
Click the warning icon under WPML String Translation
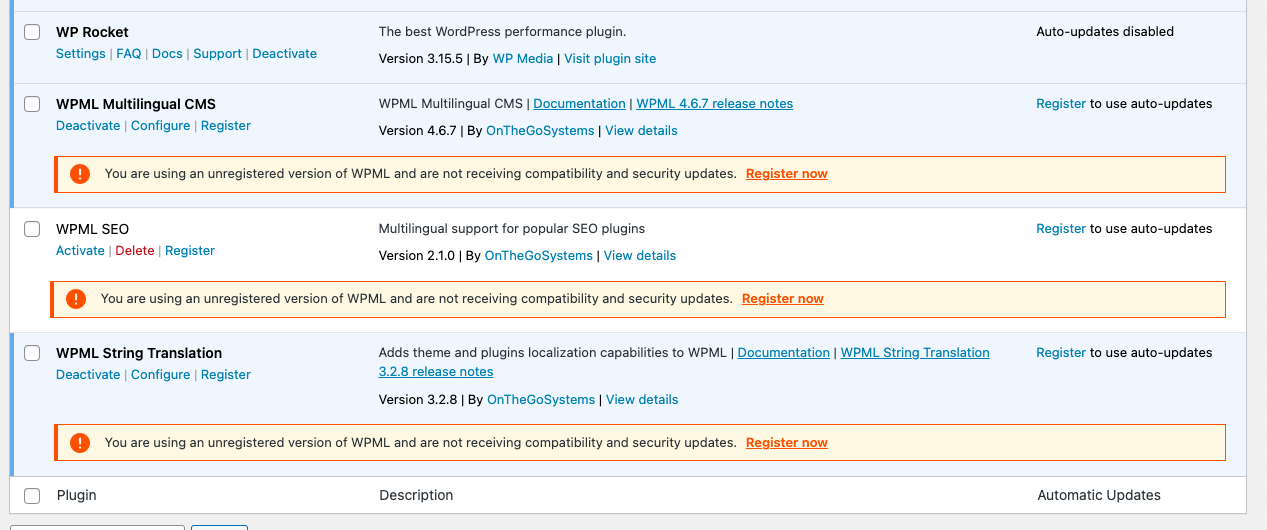[x=80, y=443]
